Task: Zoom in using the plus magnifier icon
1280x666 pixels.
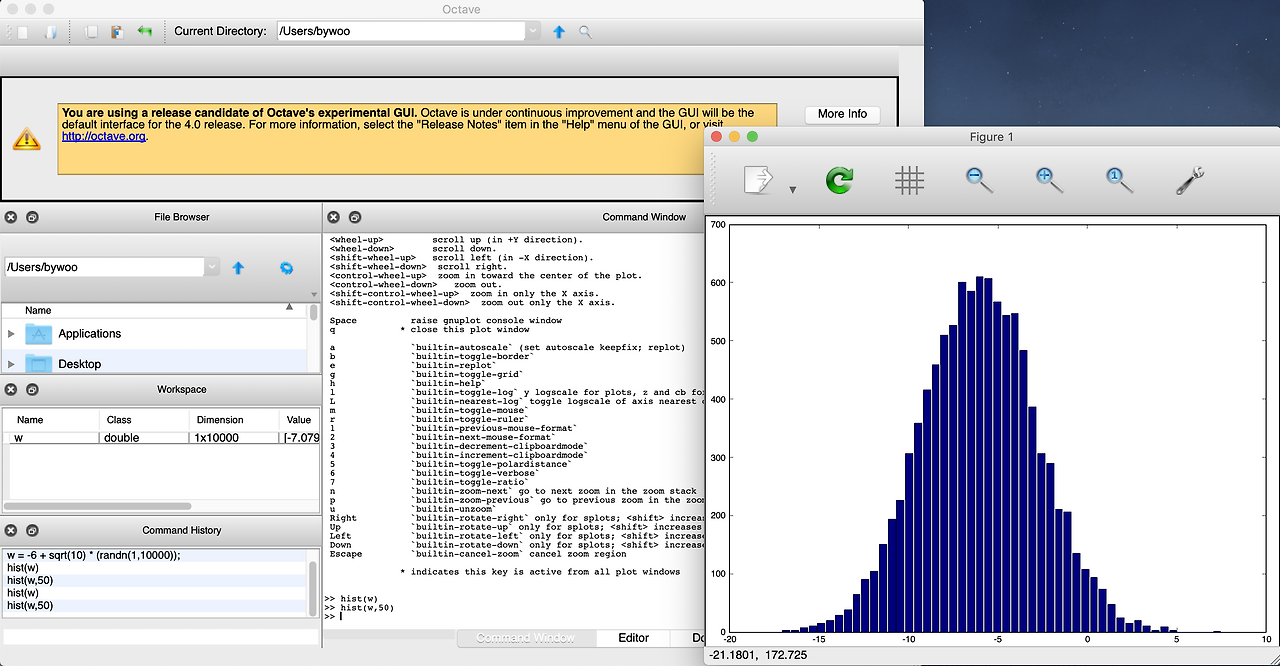Action: (1049, 180)
